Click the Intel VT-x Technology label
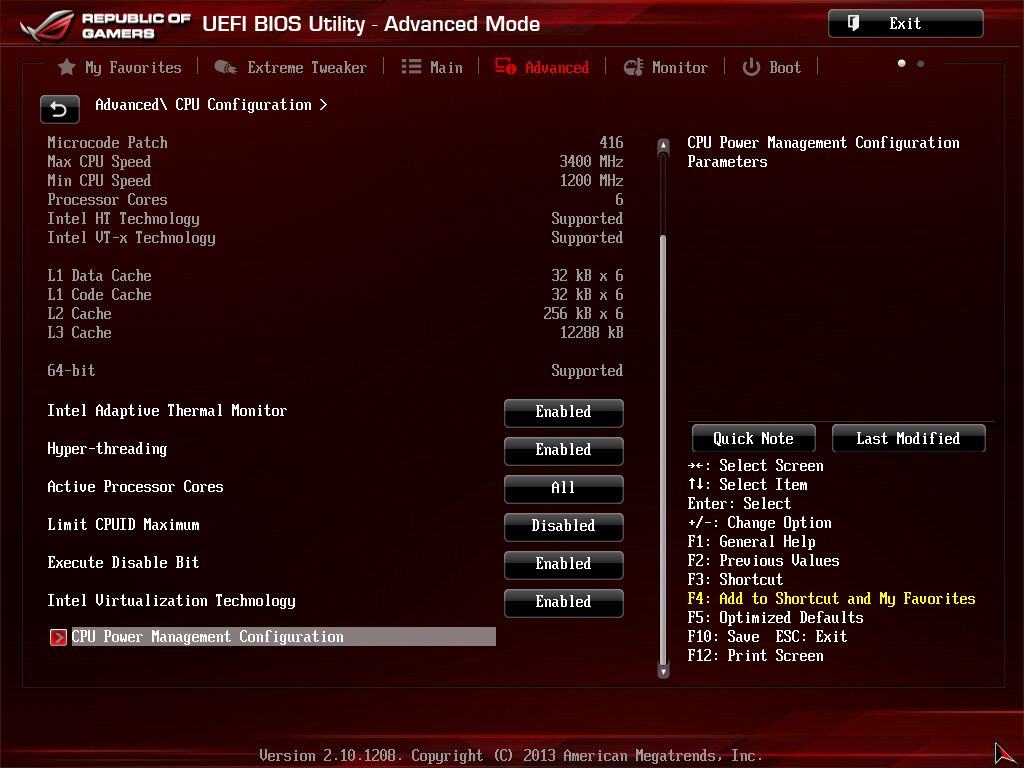1024x768 pixels. tap(131, 238)
